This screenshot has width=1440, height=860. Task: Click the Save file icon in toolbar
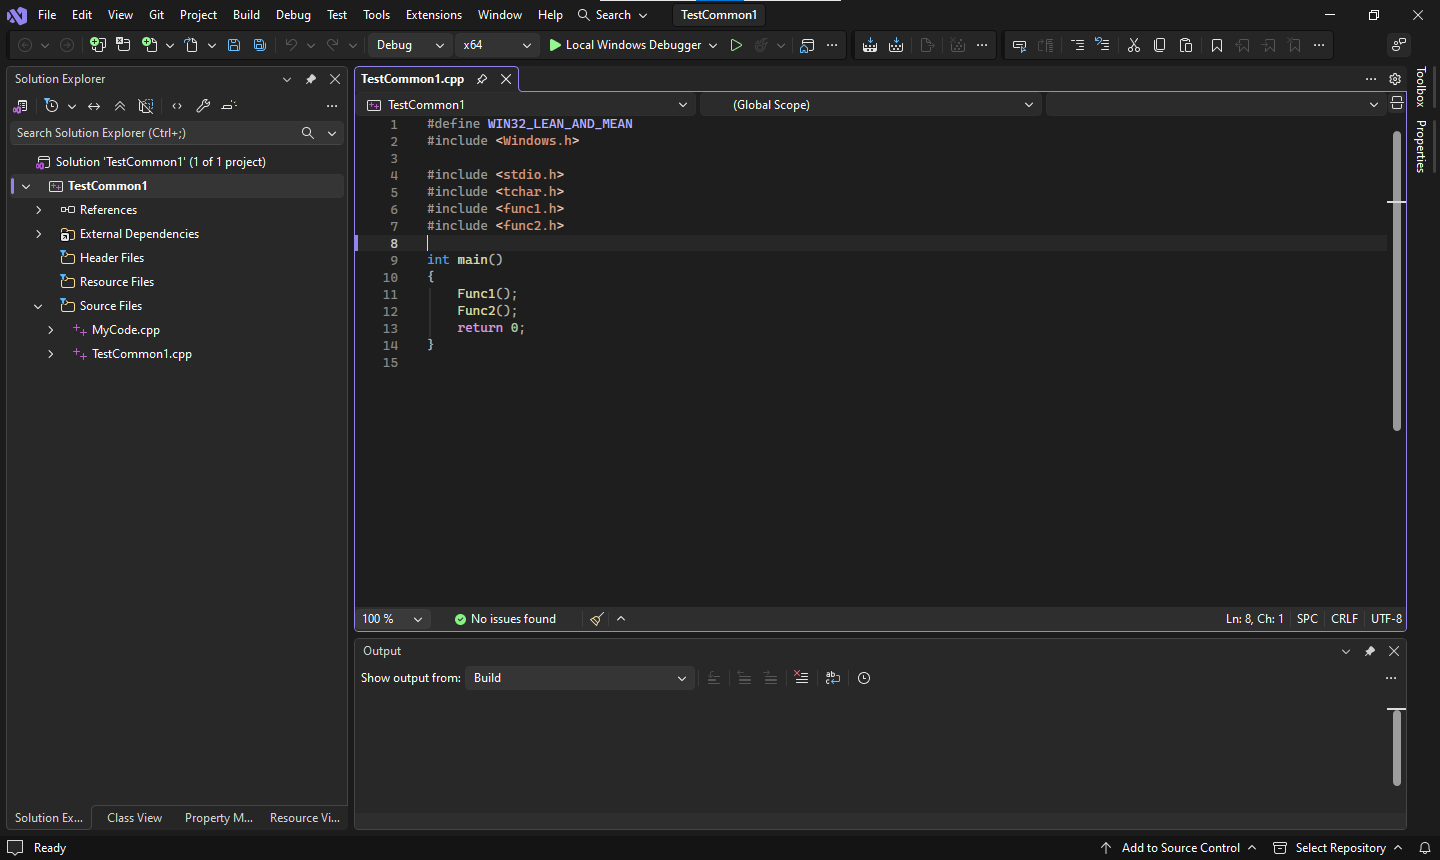(x=234, y=45)
